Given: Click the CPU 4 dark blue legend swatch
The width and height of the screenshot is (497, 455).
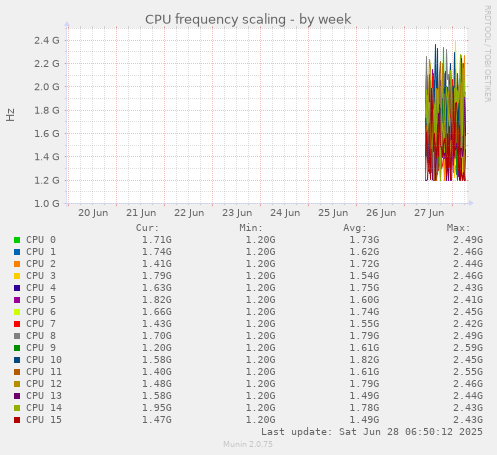Looking at the screenshot, I should coord(17,288).
